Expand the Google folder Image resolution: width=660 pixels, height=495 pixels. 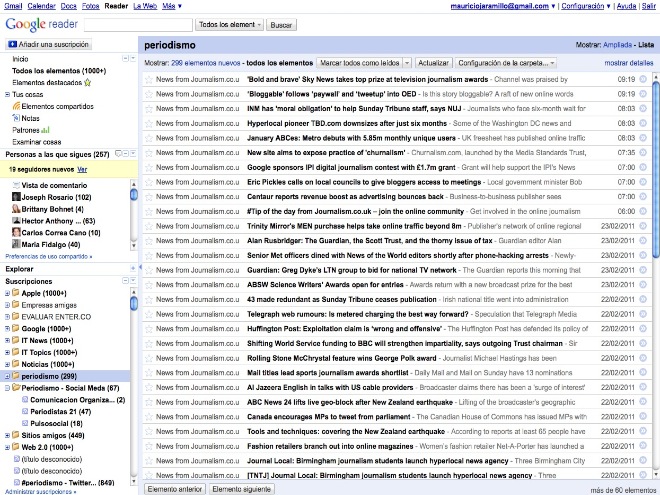click(x=7, y=329)
